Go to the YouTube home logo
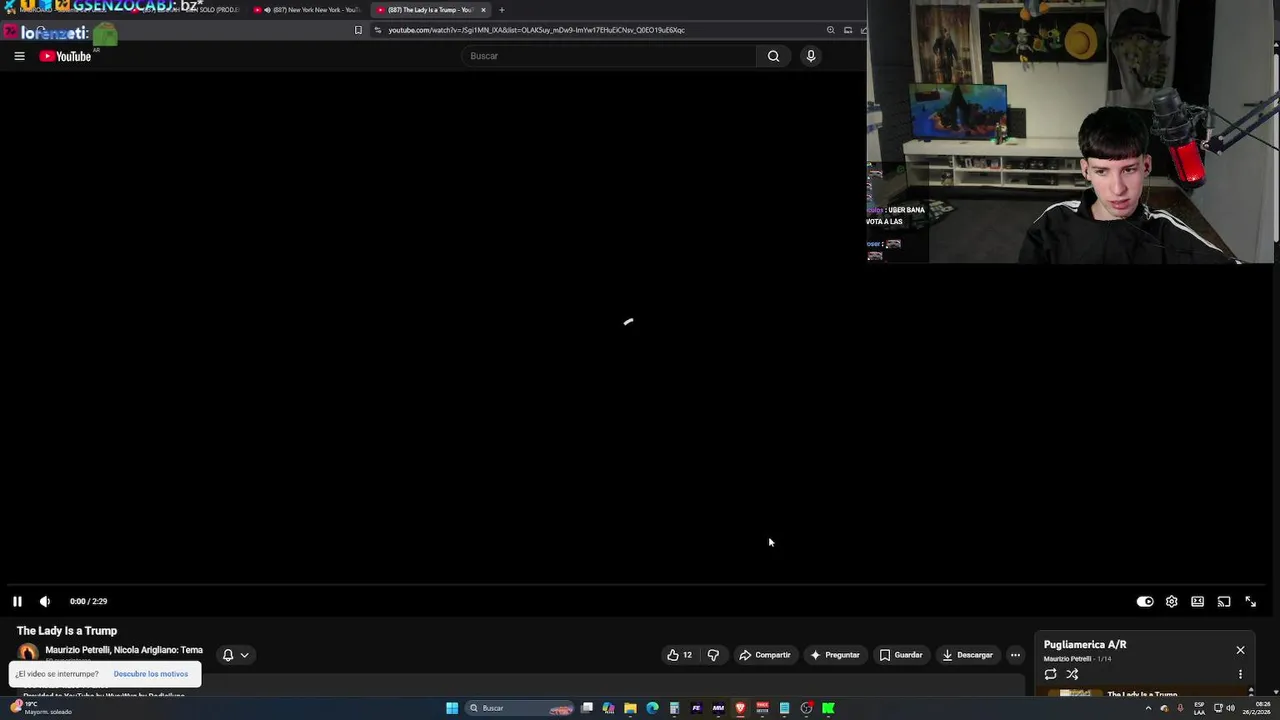The width and height of the screenshot is (1280, 720). (65, 56)
